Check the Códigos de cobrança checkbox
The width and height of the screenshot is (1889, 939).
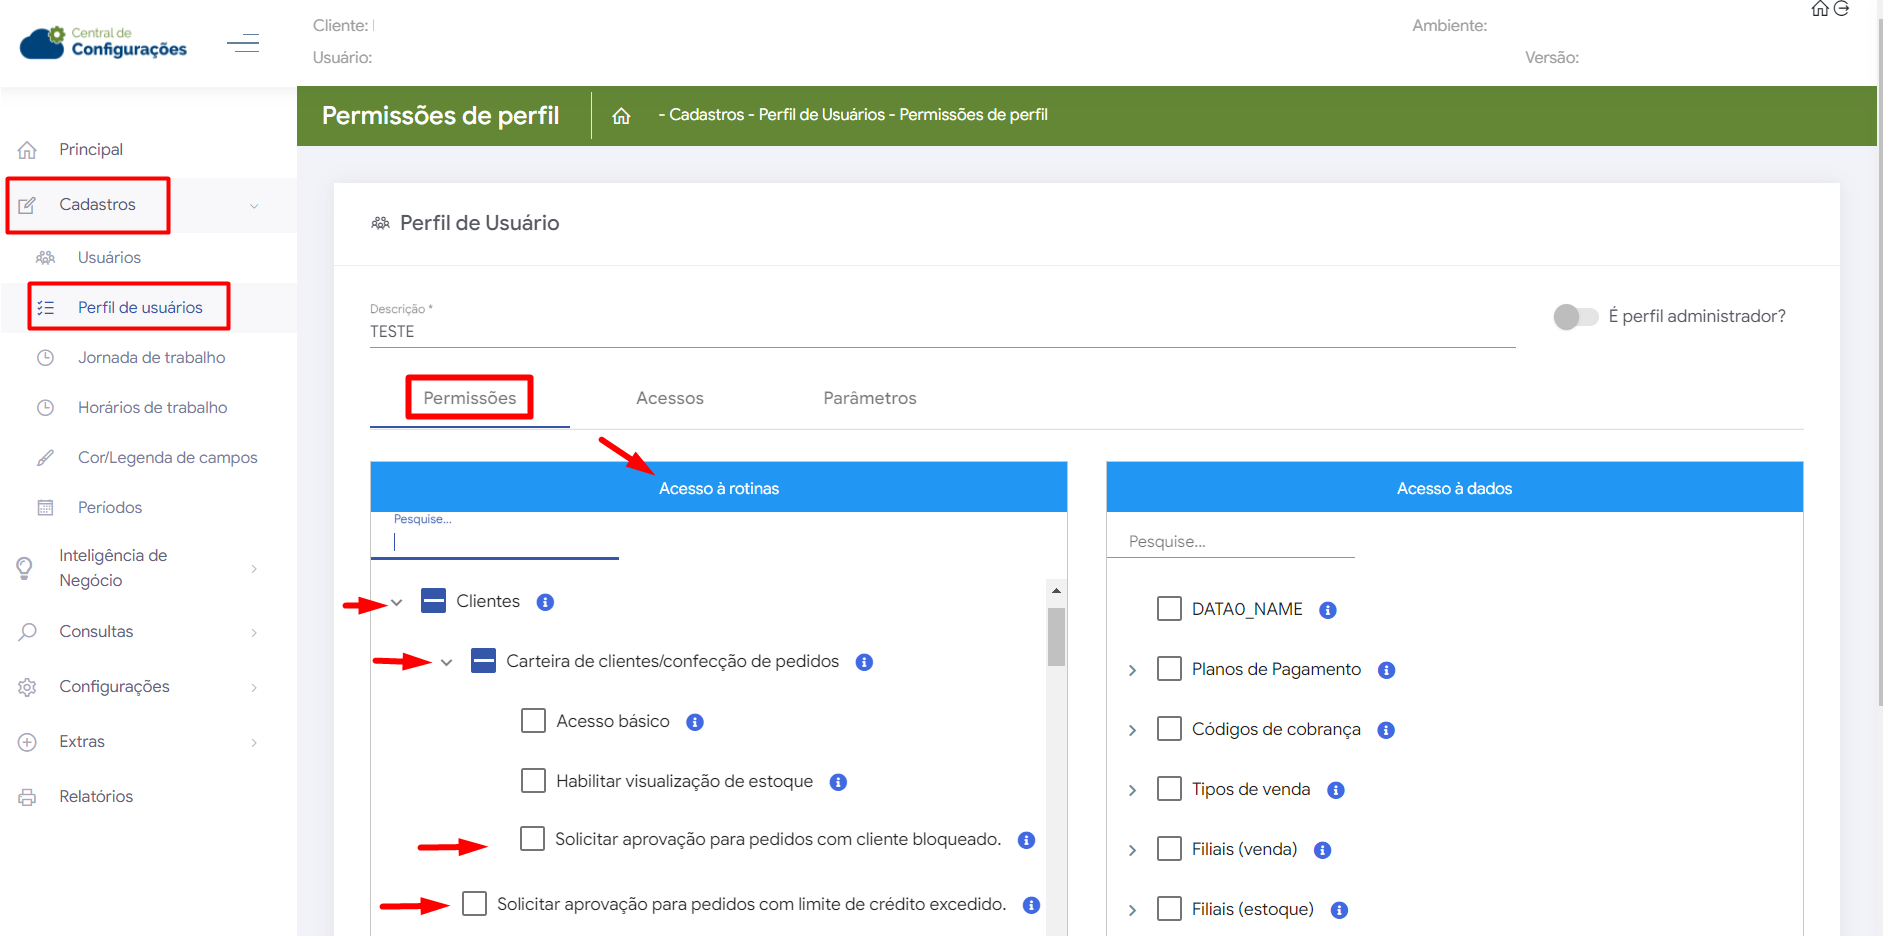coord(1169,729)
